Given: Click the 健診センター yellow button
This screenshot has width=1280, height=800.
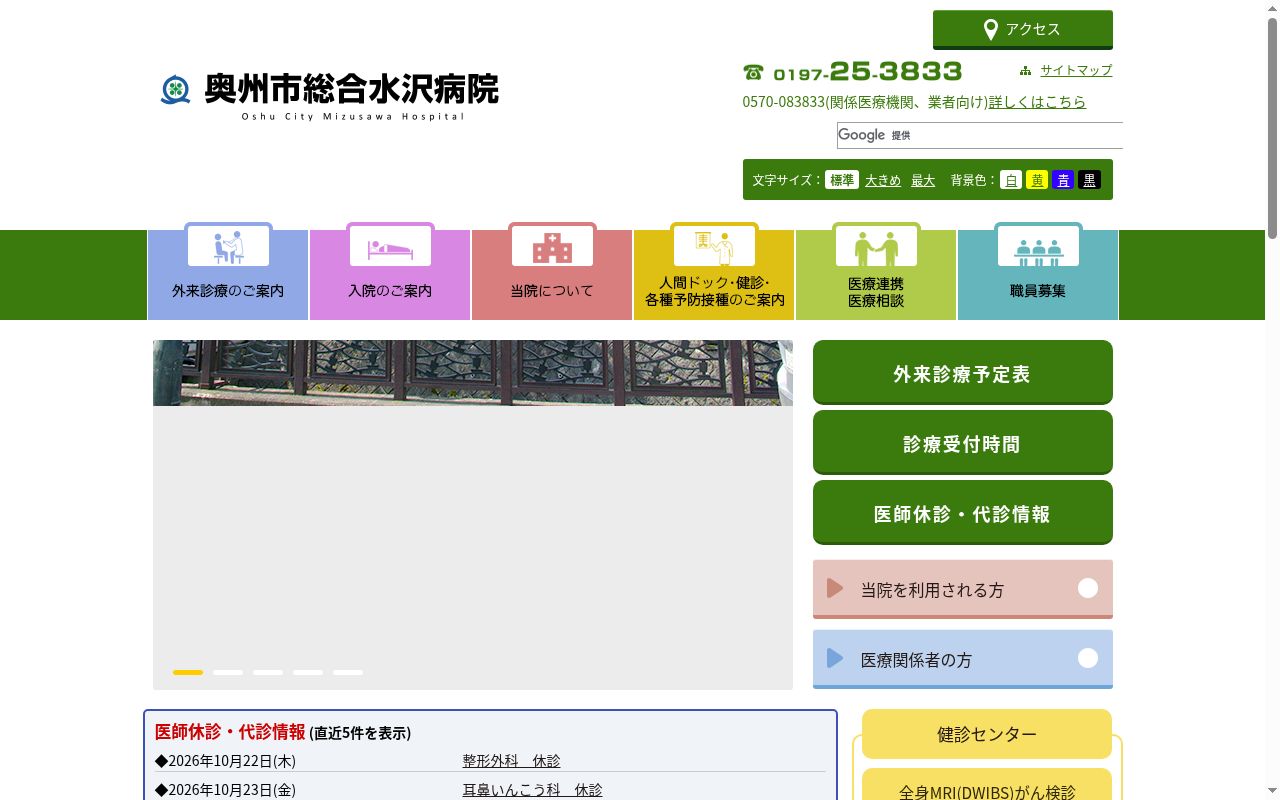Looking at the screenshot, I should coord(987,734).
